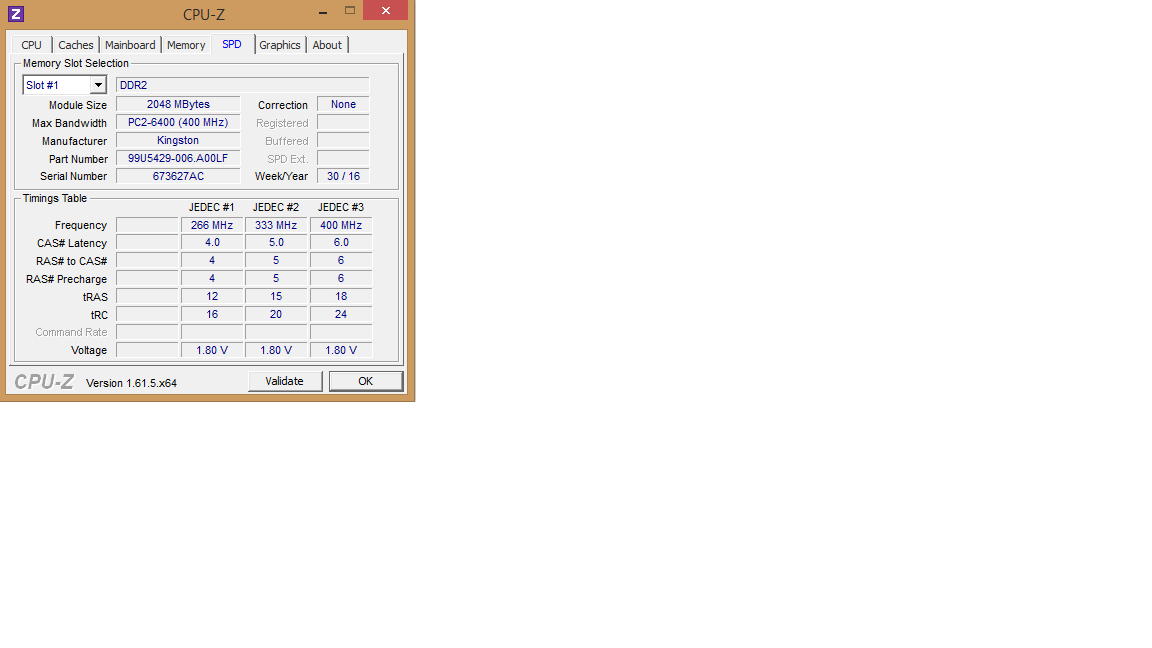Click the OK button
Screen dimensions: 1152x648
tap(366, 381)
